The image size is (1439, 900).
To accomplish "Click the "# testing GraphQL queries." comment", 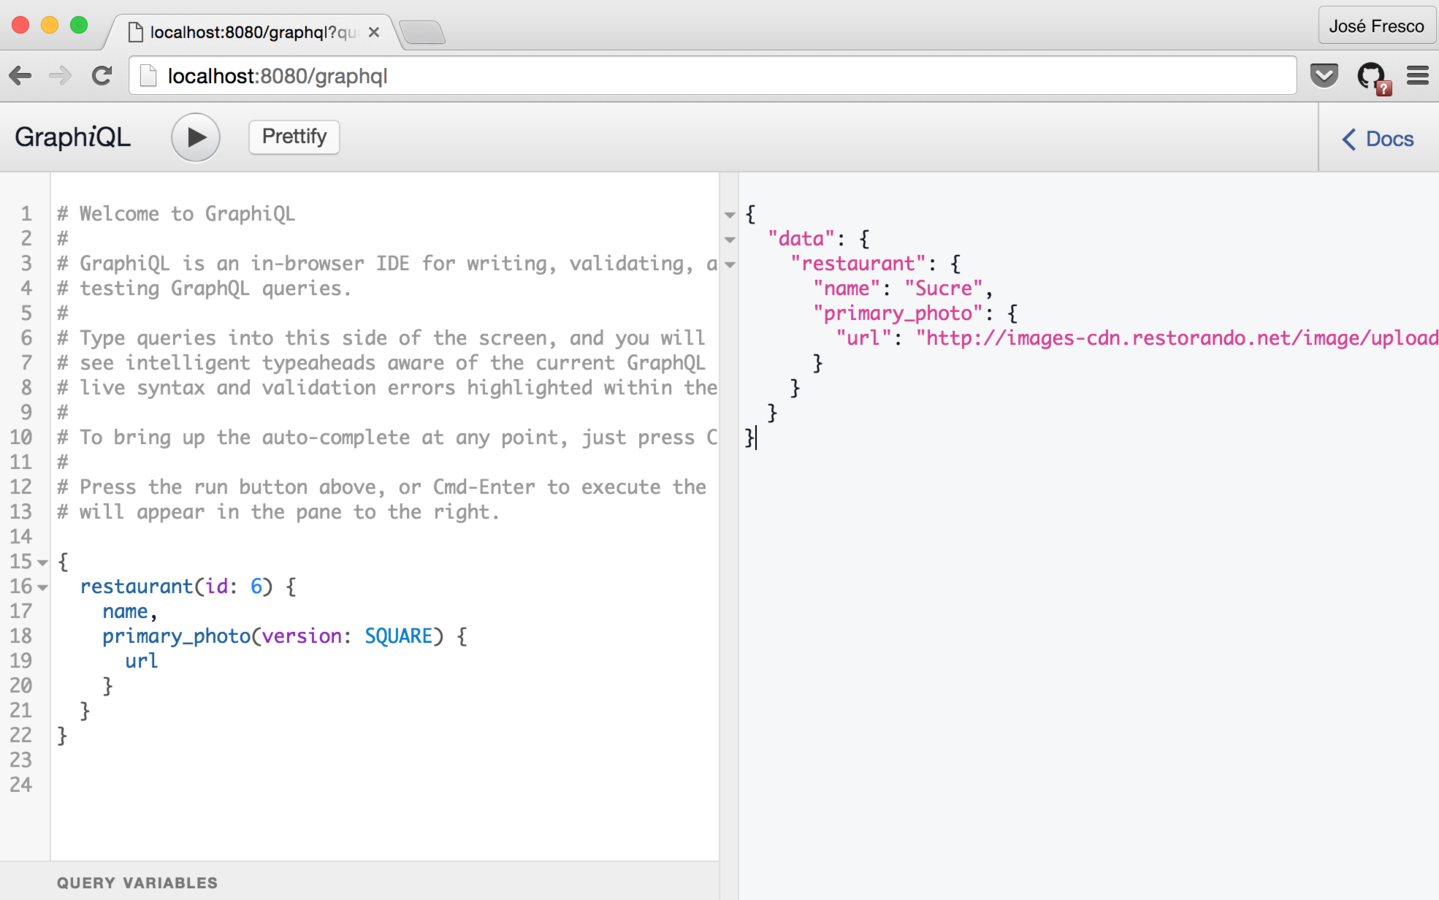I will (204, 288).
